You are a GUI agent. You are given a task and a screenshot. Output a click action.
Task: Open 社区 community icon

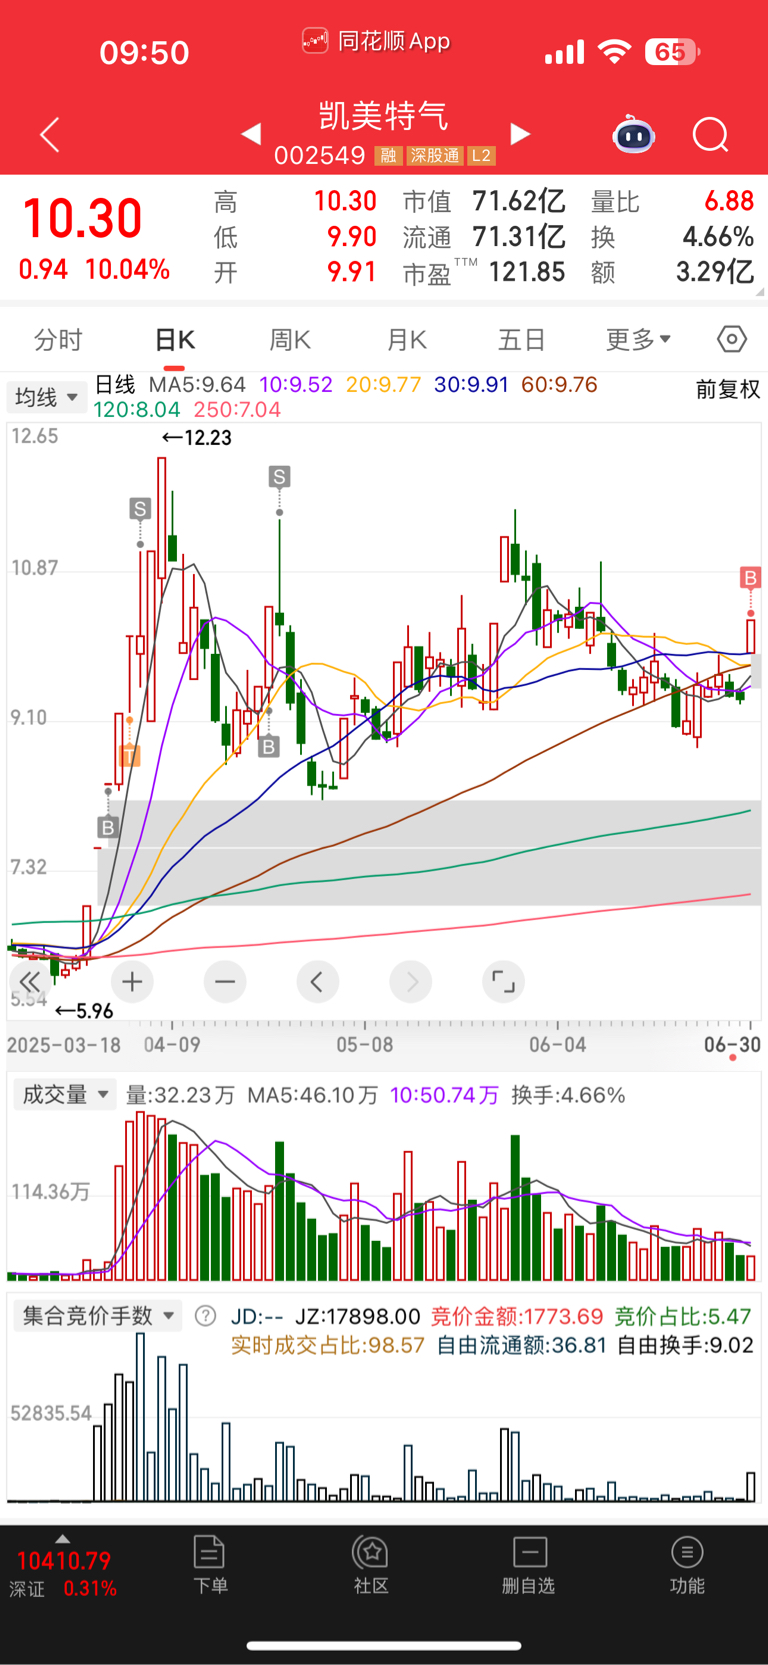[x=371, y=1565]
